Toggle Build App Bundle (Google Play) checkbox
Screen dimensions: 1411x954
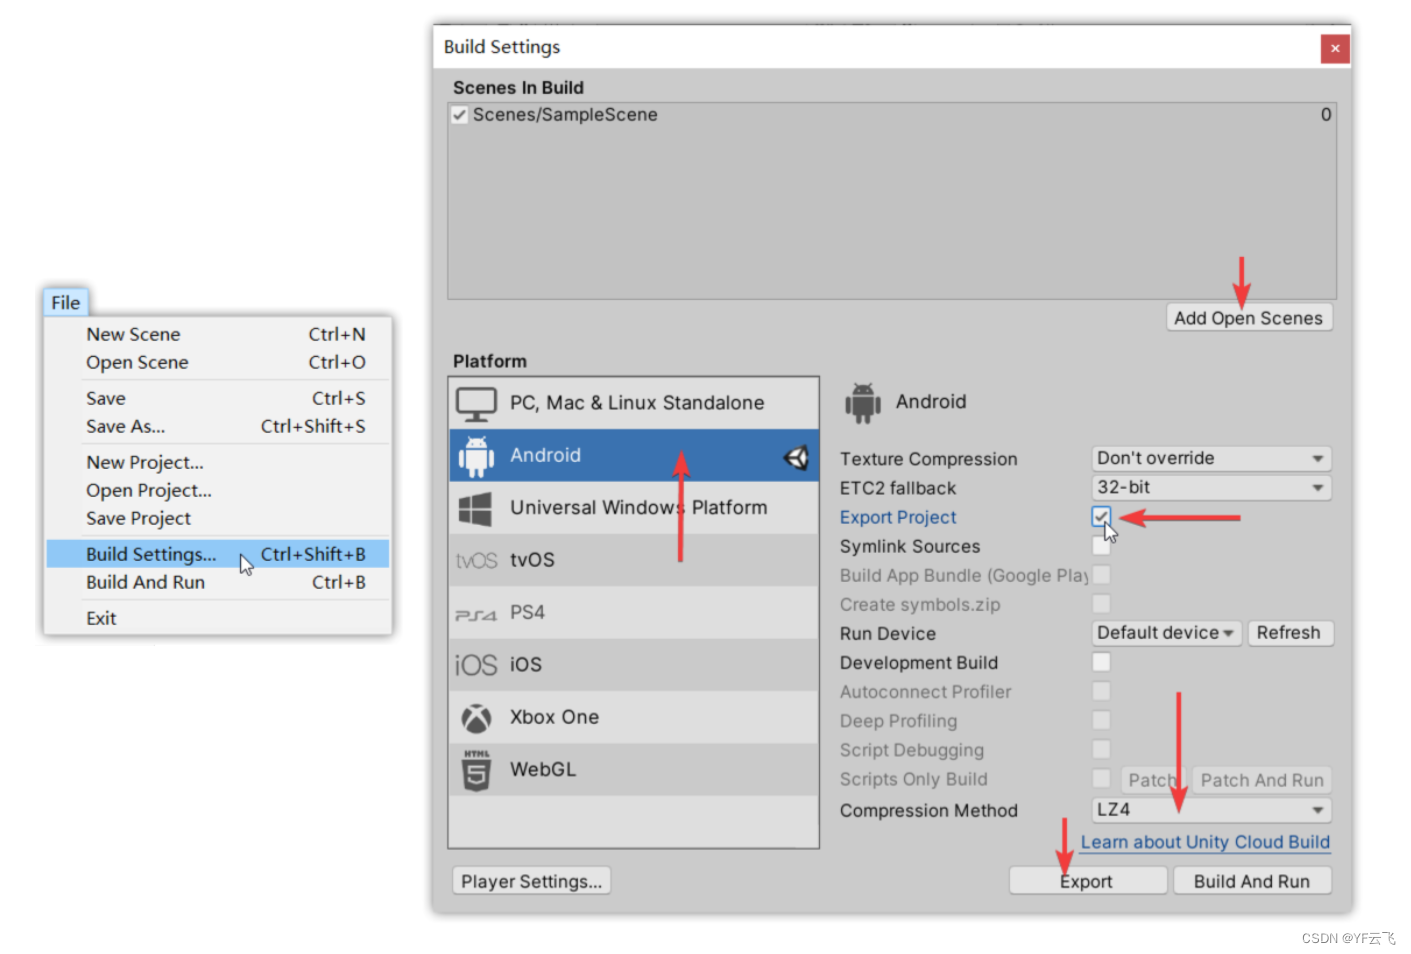[1101, 575]
